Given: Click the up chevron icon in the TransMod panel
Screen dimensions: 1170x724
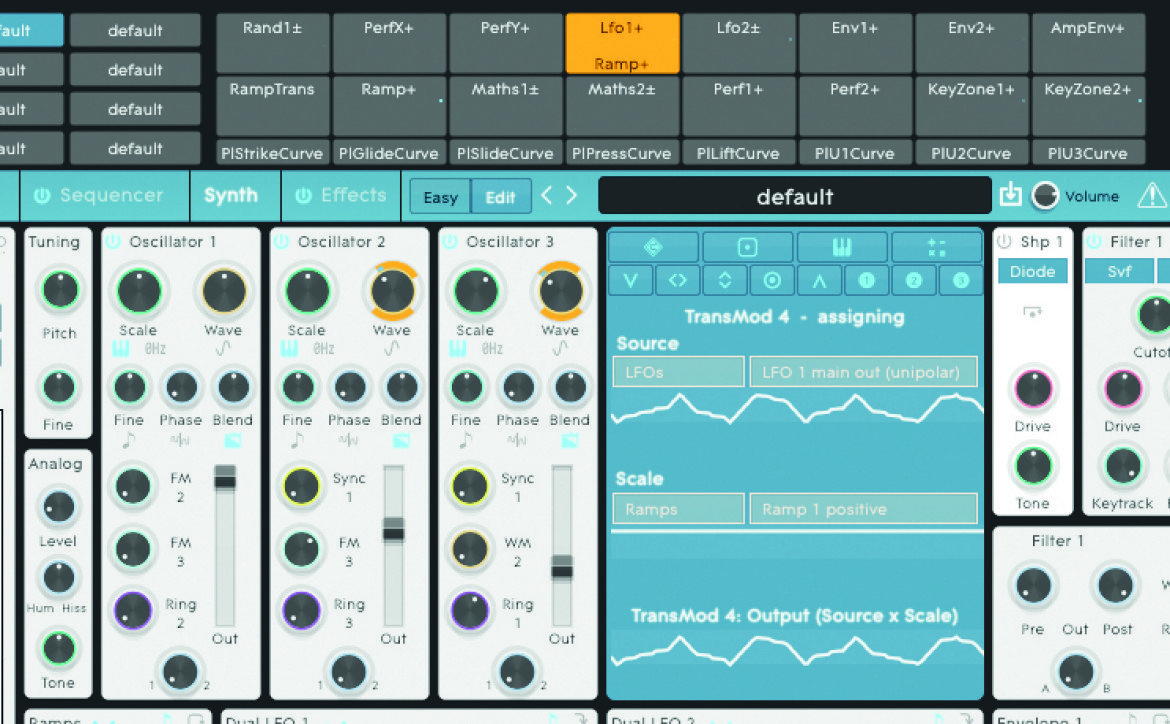Looking at the screenshot, I should [819, 281].
